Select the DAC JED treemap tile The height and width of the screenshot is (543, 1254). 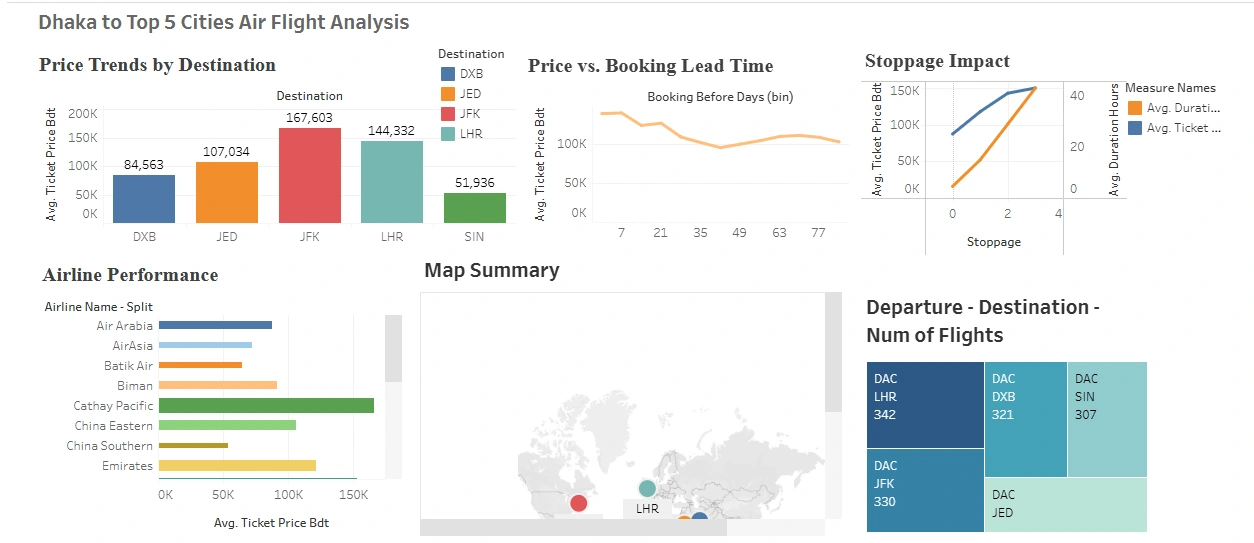(1066, 505)
